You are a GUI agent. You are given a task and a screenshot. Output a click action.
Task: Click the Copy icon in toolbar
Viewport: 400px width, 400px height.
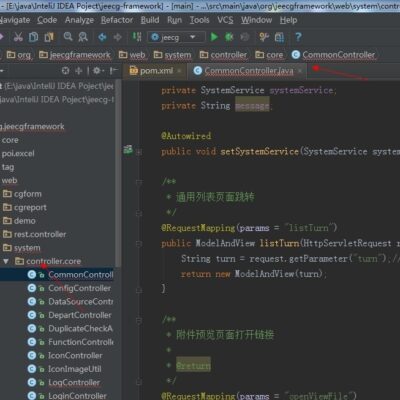33,37
